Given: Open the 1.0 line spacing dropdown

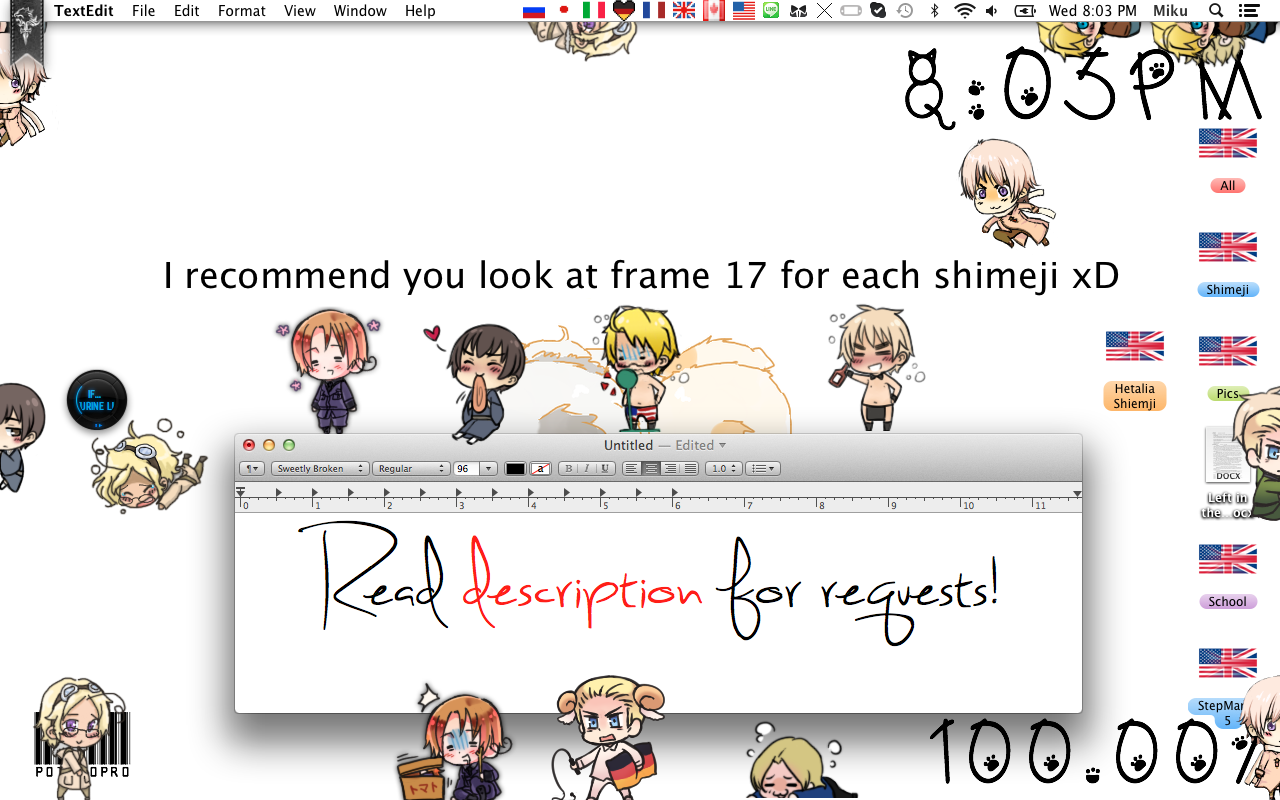Looking at the screenshot, I should click(x=723, y=468).
